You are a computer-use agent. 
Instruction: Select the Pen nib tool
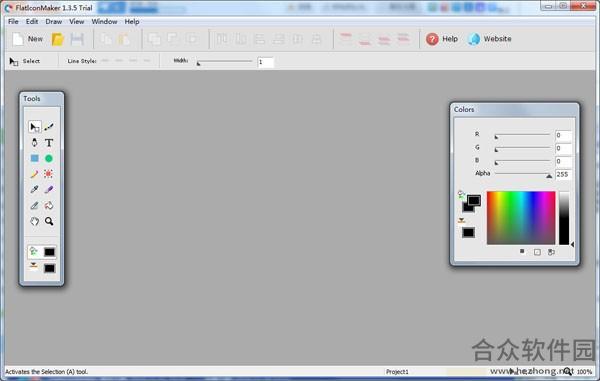tap(34, 143)
